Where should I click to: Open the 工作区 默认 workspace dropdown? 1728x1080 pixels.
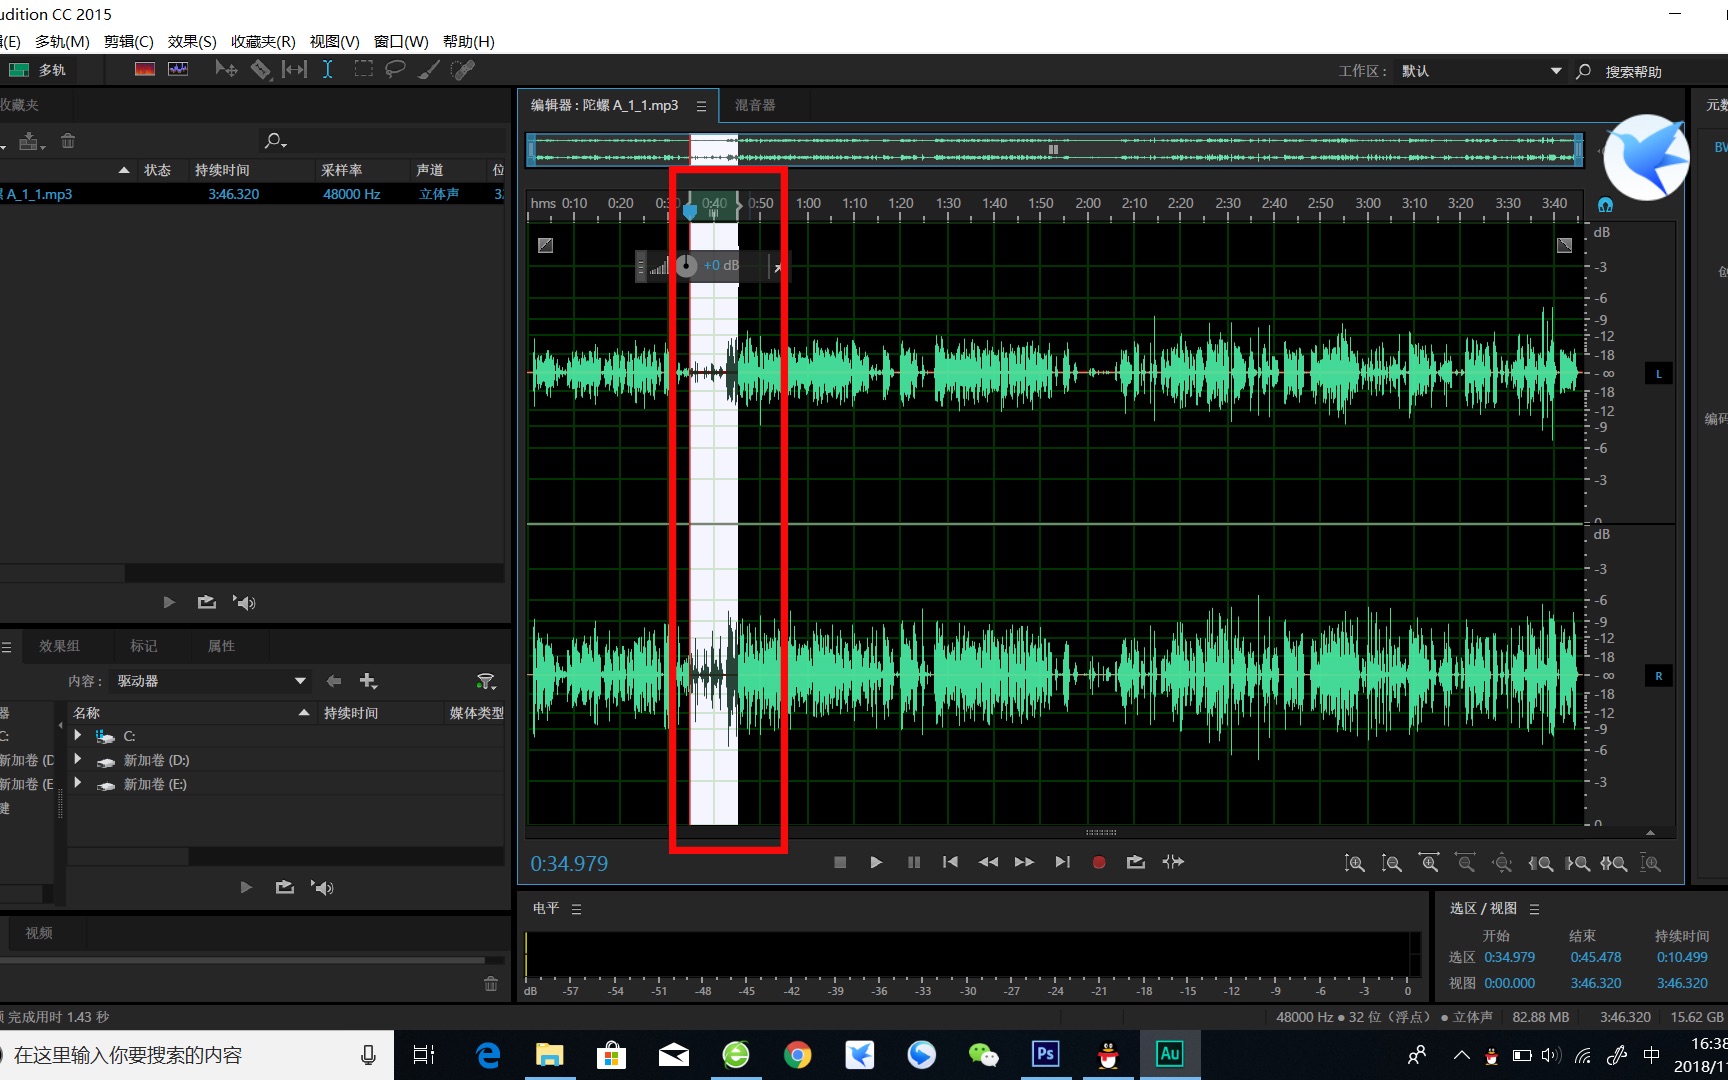(1480, 71)
